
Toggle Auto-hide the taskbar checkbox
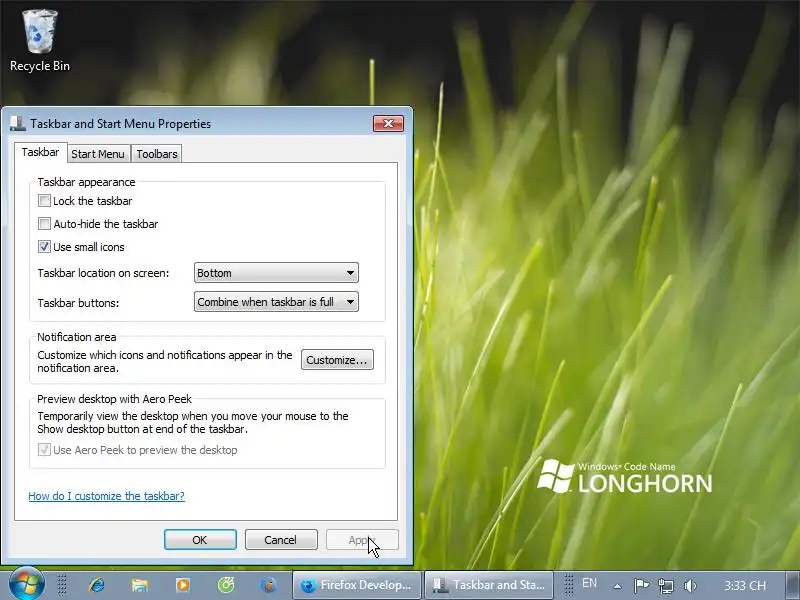pos(44,224)
